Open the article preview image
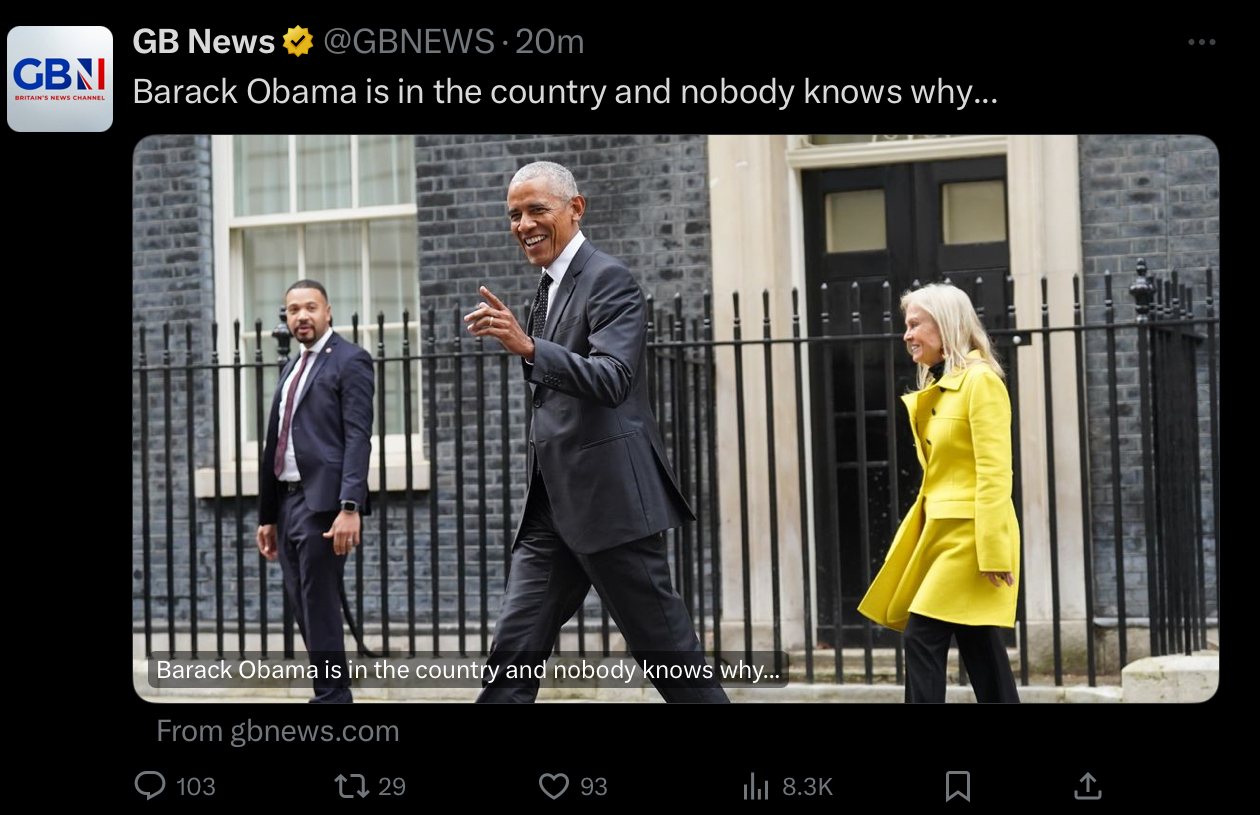 (x=676, y=418)
